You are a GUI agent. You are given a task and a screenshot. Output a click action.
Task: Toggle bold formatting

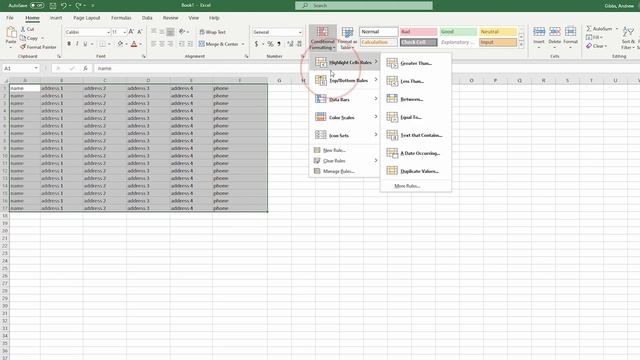(69, 44)
